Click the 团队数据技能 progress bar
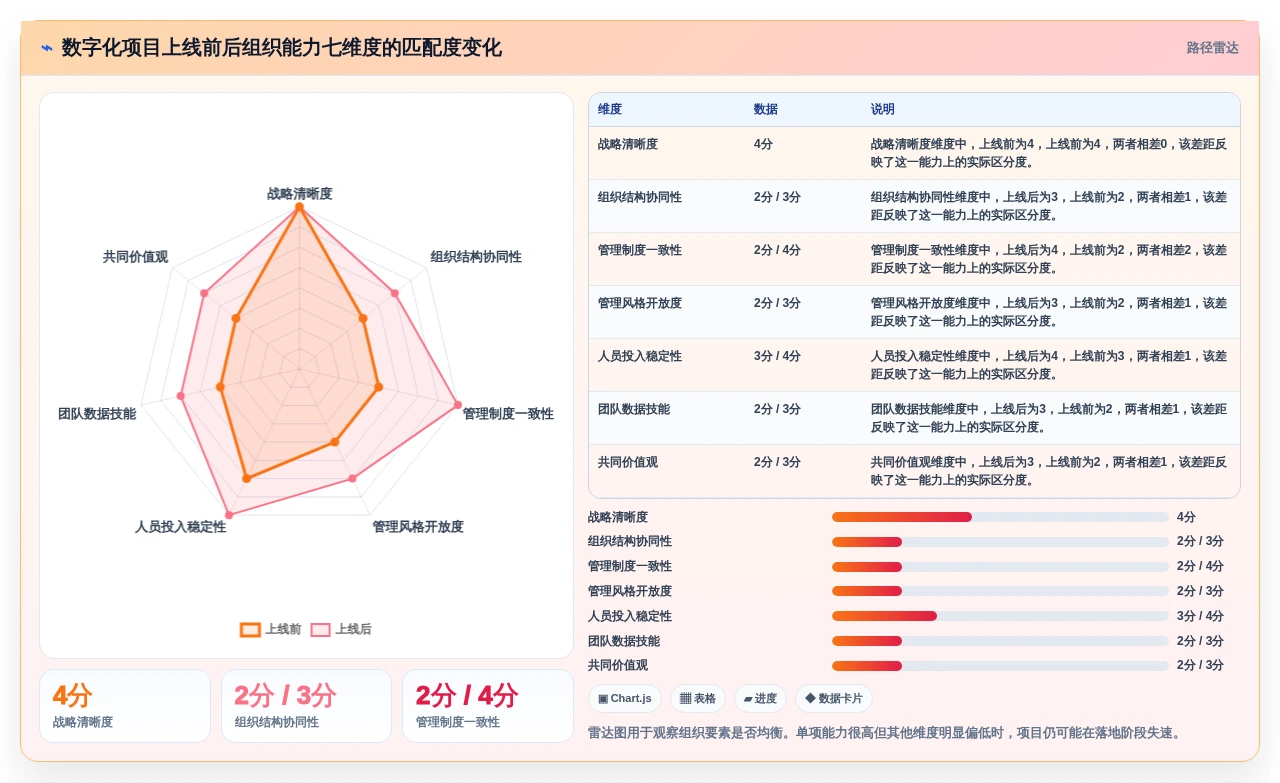 click(1000, 641)
